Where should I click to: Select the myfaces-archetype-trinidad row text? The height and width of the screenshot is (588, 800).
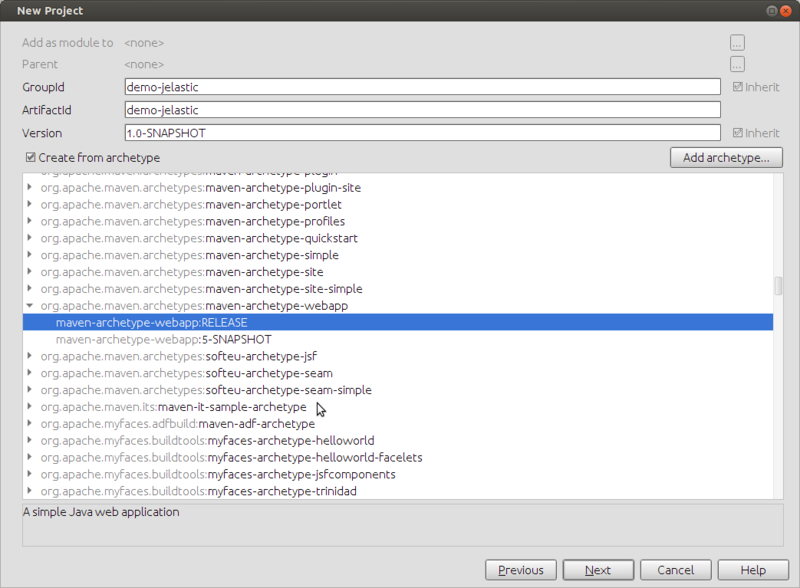point(199,491)
